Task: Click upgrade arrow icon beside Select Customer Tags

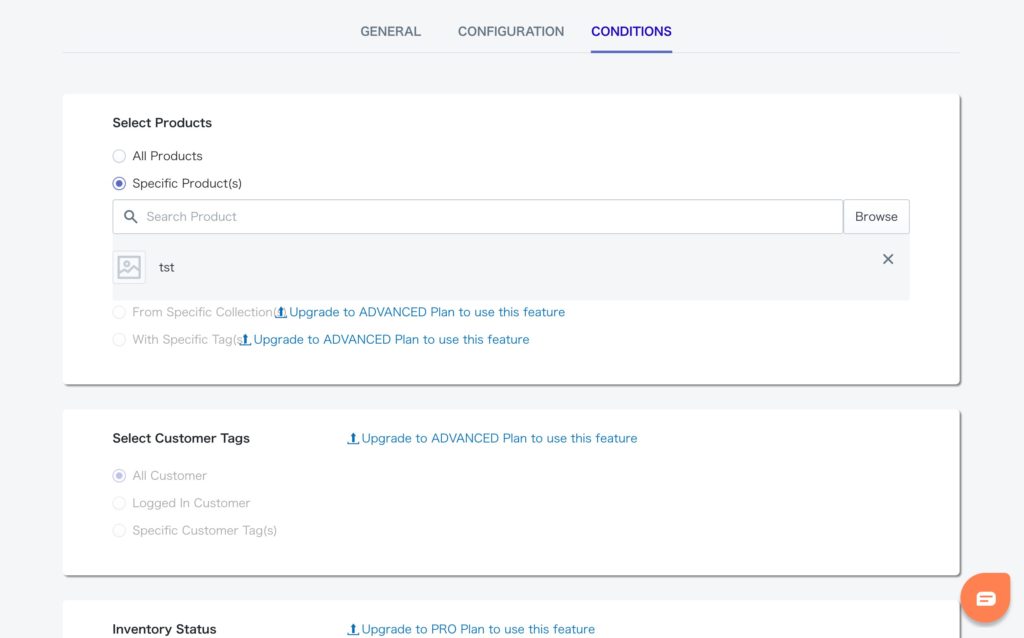Action: point(353,438)
